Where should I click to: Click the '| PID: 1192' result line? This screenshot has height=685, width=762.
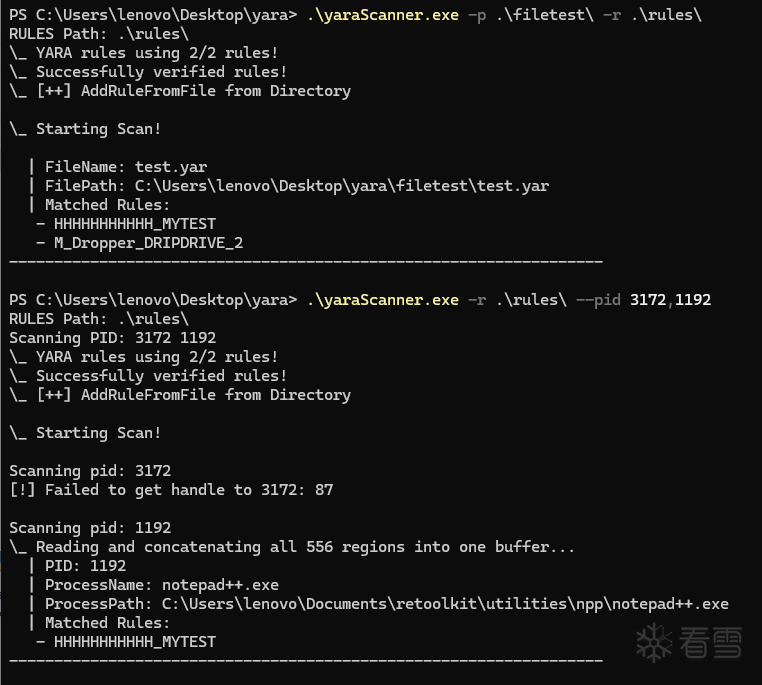[85, 566]
